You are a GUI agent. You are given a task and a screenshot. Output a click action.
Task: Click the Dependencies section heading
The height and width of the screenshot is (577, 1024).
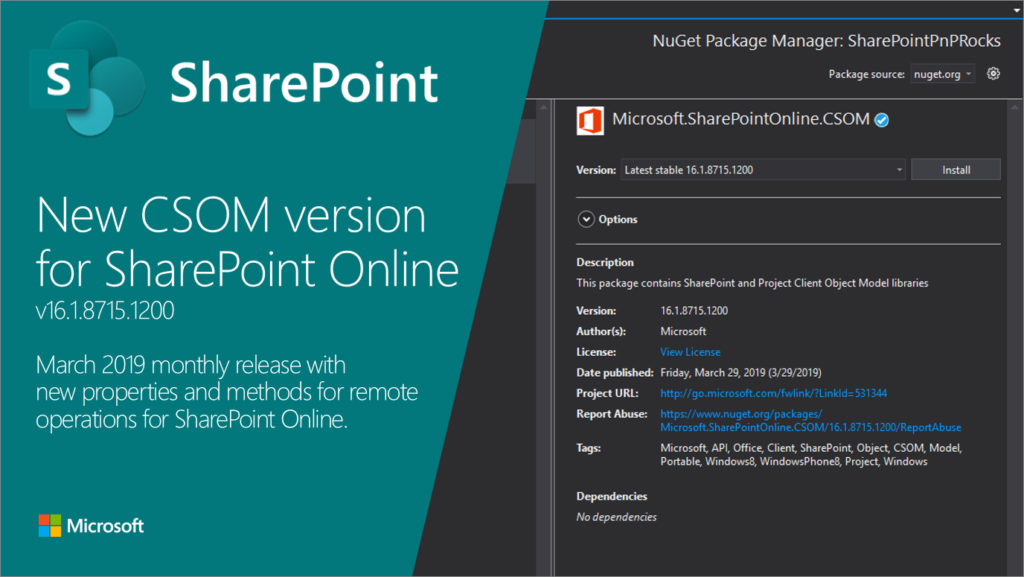point(611,496)
